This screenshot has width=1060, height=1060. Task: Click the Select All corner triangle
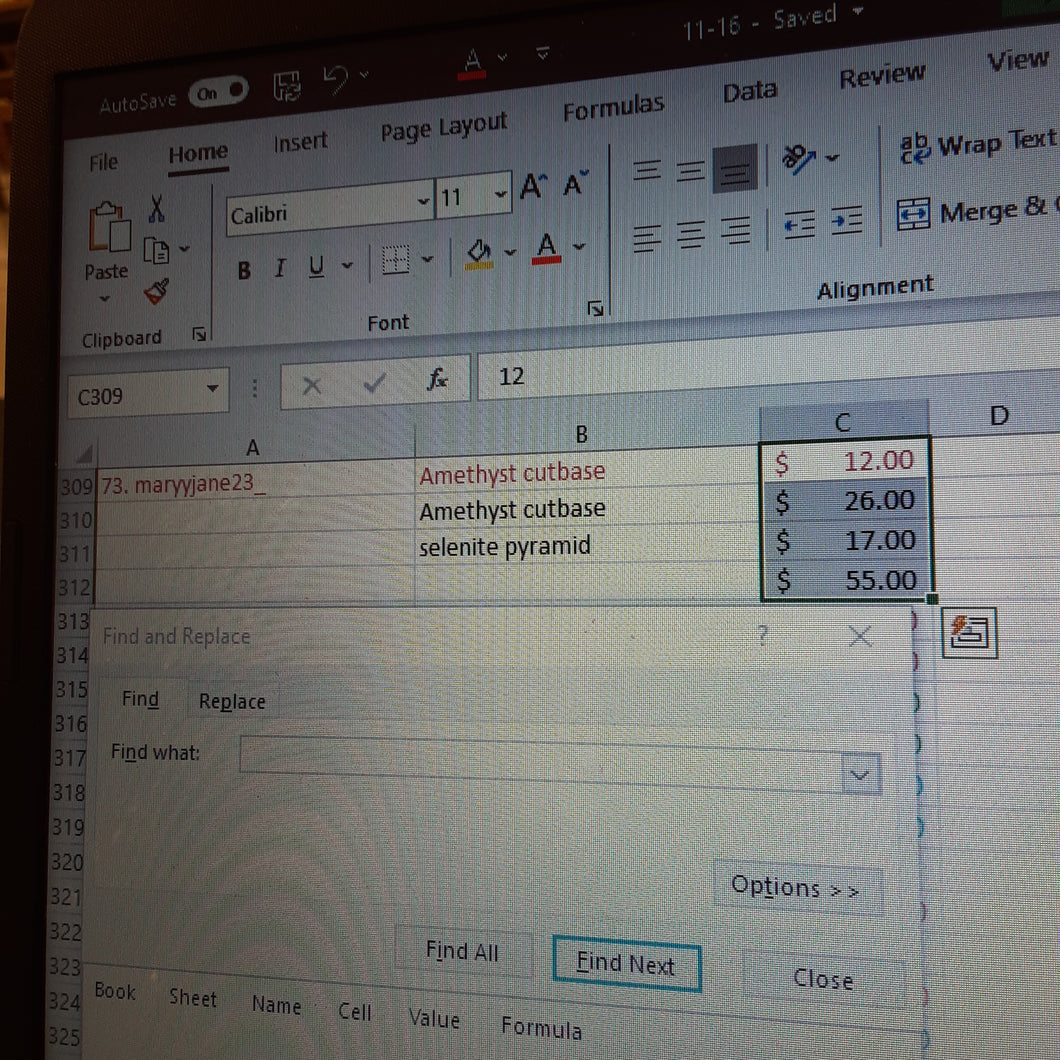click(85, 454)
